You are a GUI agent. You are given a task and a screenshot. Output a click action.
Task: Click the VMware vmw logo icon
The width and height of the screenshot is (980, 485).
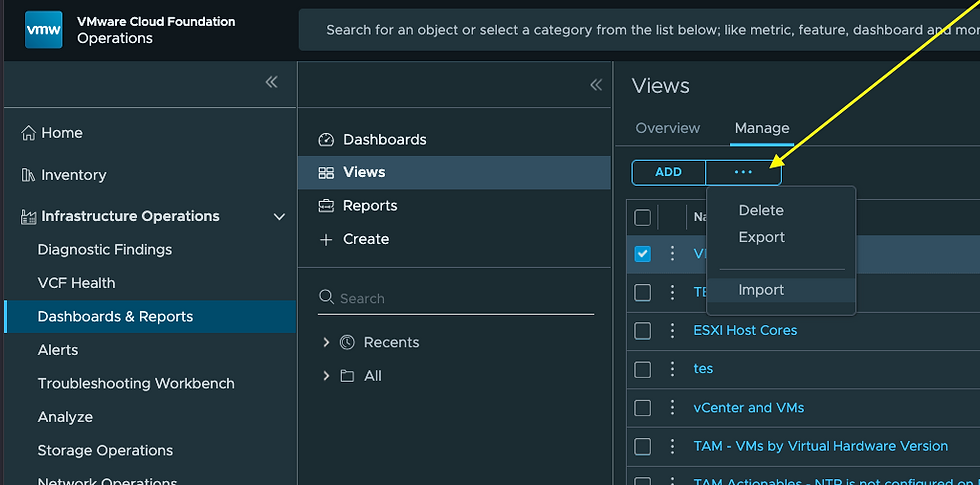[x=43, y=30]
